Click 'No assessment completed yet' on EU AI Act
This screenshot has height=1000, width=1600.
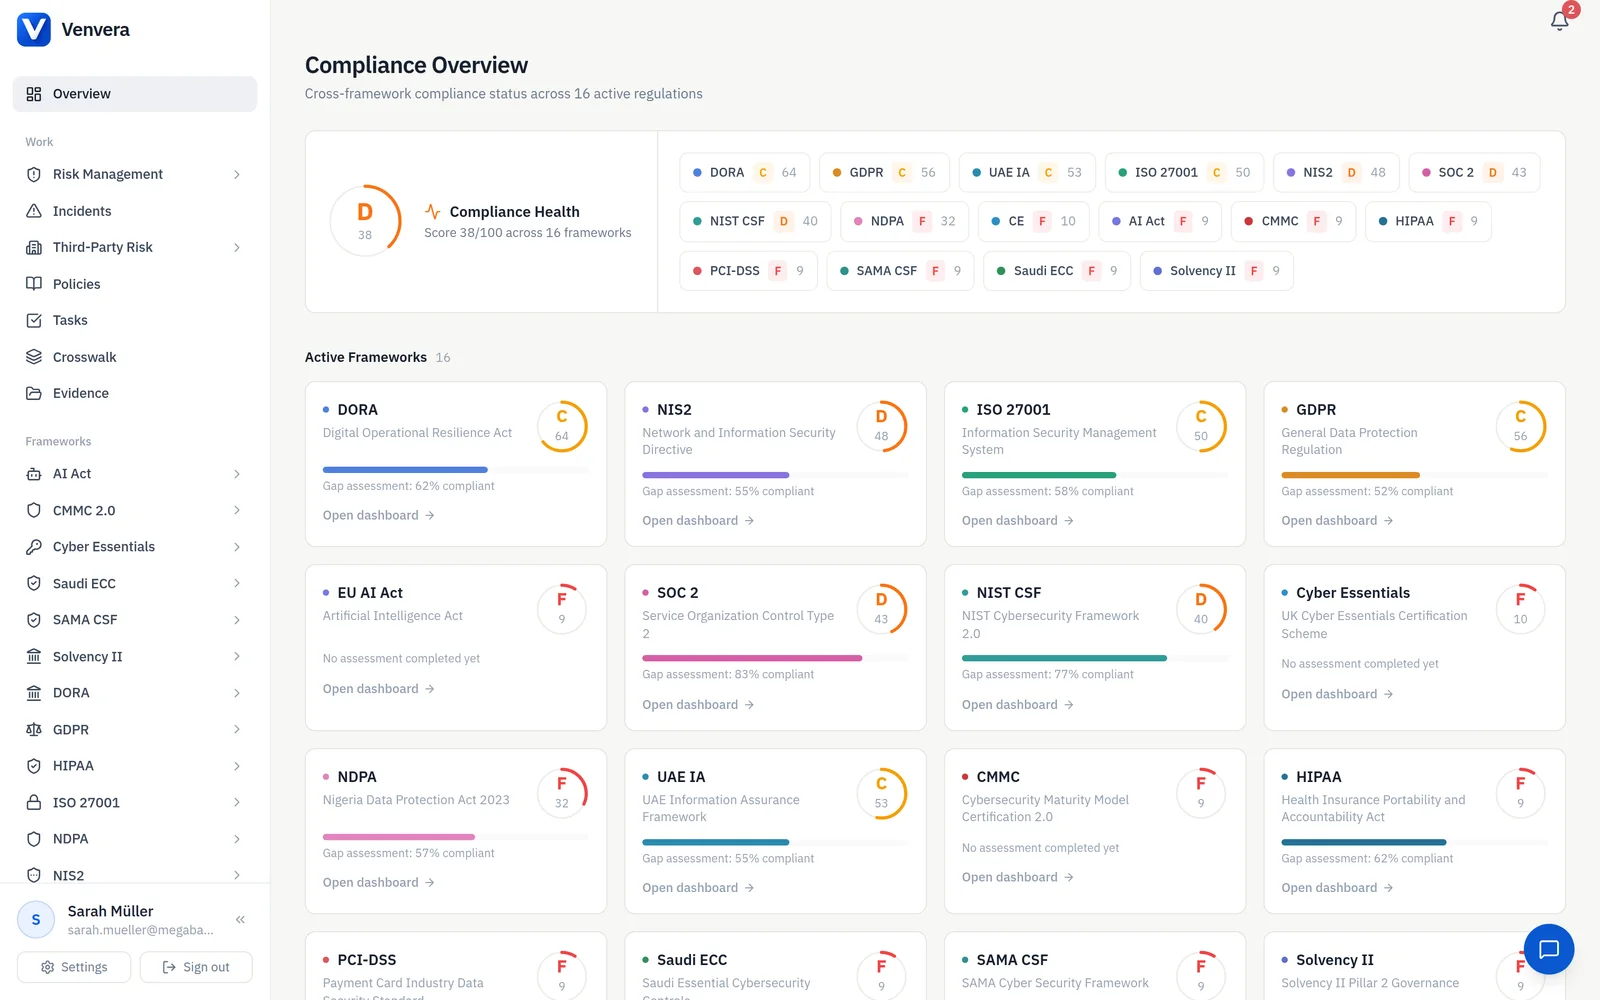point(401,658)
